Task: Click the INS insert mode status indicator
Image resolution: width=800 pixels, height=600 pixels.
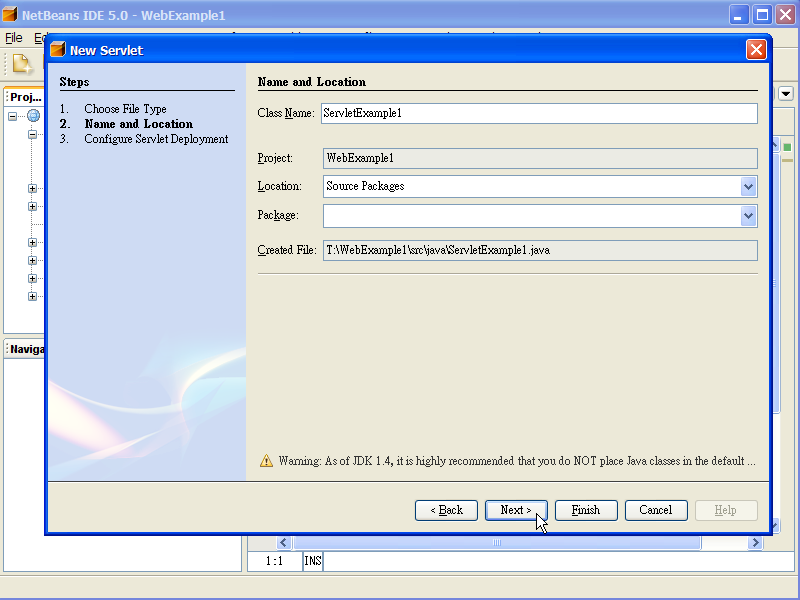Action: (313, 561)
